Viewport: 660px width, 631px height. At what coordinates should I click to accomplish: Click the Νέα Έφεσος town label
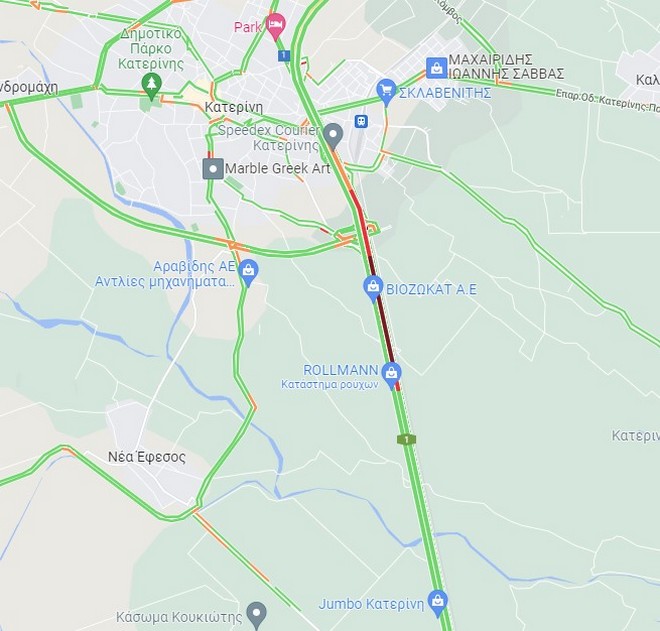[x=146, y=457]
